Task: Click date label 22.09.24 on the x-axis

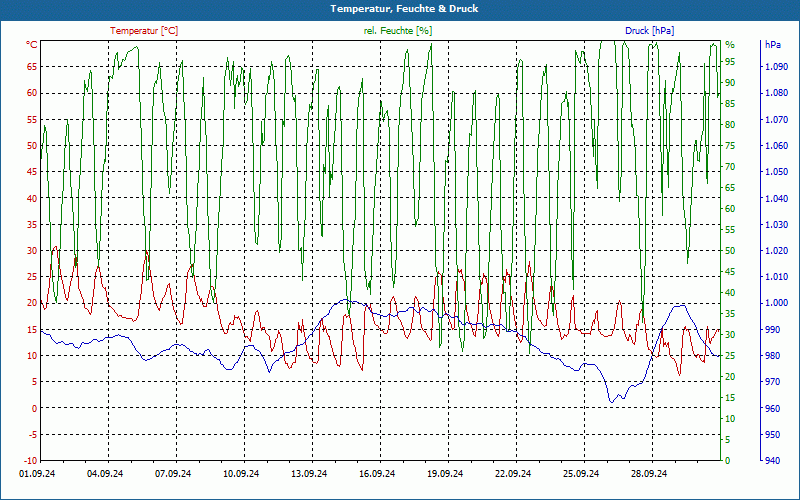Action: pos(513,474)
